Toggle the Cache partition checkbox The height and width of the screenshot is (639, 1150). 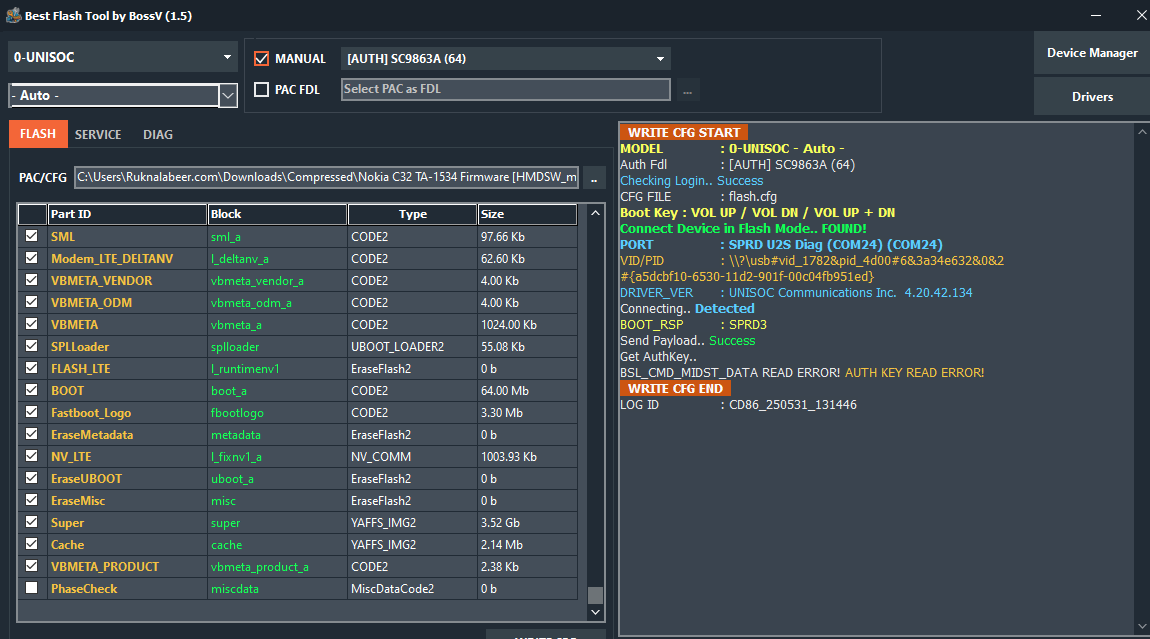pyautogui.click(x=31, y=544)
